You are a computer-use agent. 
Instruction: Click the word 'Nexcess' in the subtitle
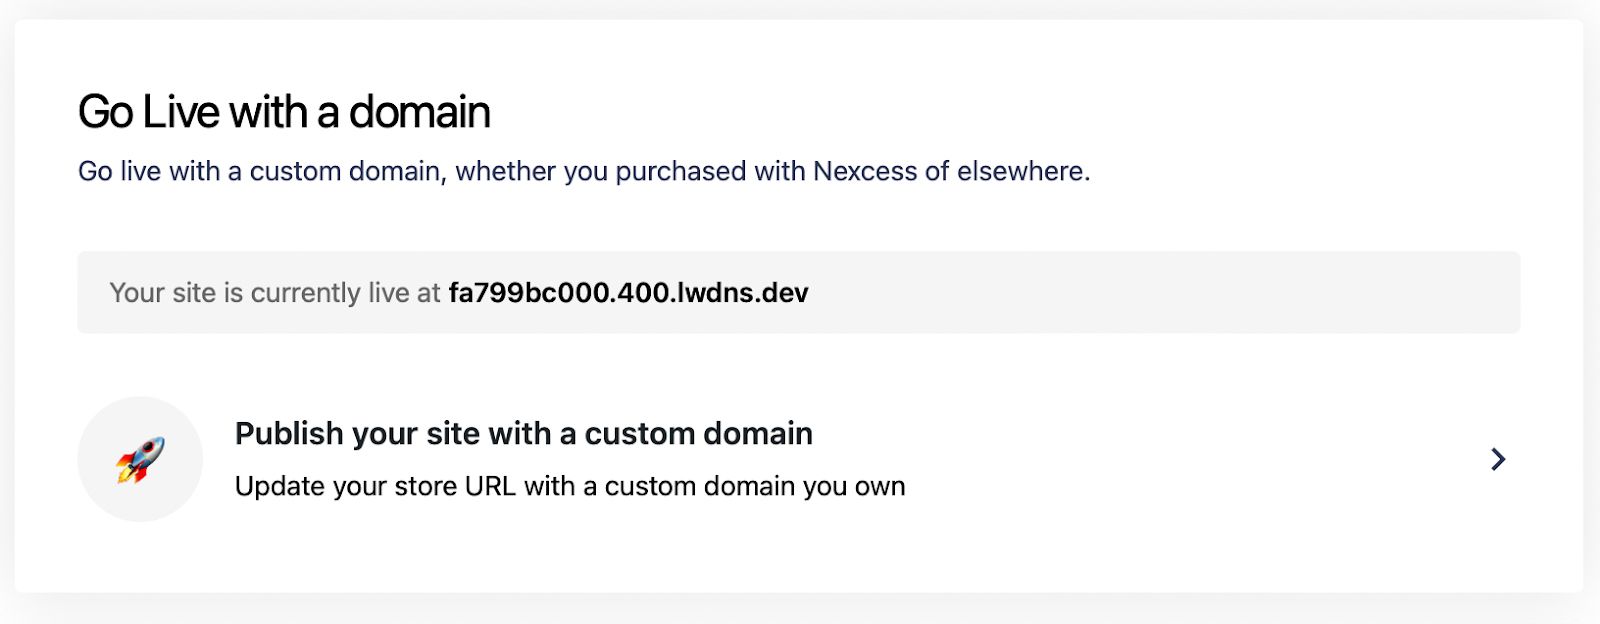click(865, 172)
